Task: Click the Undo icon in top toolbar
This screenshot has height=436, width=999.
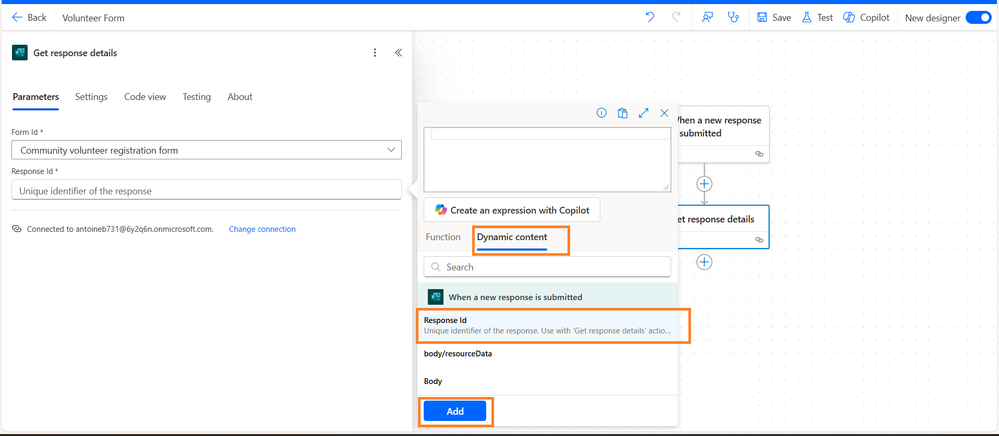Action: pyautogui.click(x=650, y=18)
